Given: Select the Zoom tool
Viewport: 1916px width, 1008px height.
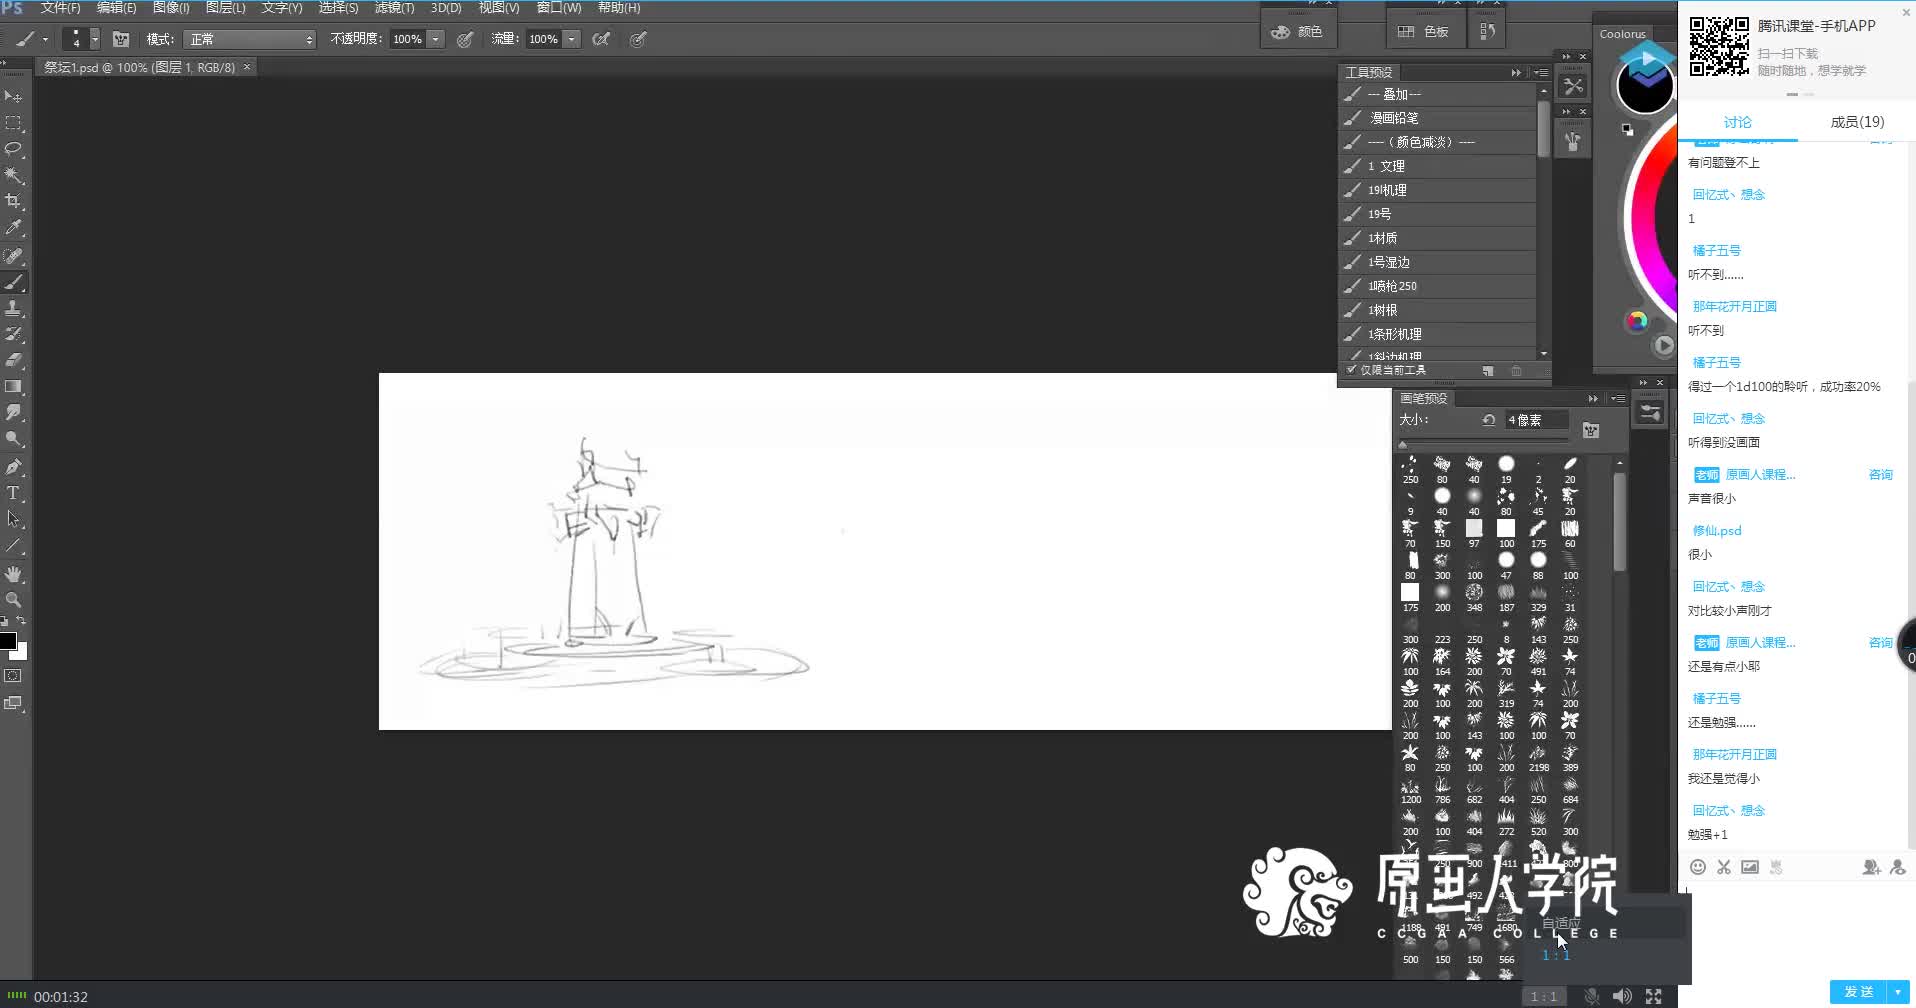Looking at the screenshot, I should click(x=13, y=600).
